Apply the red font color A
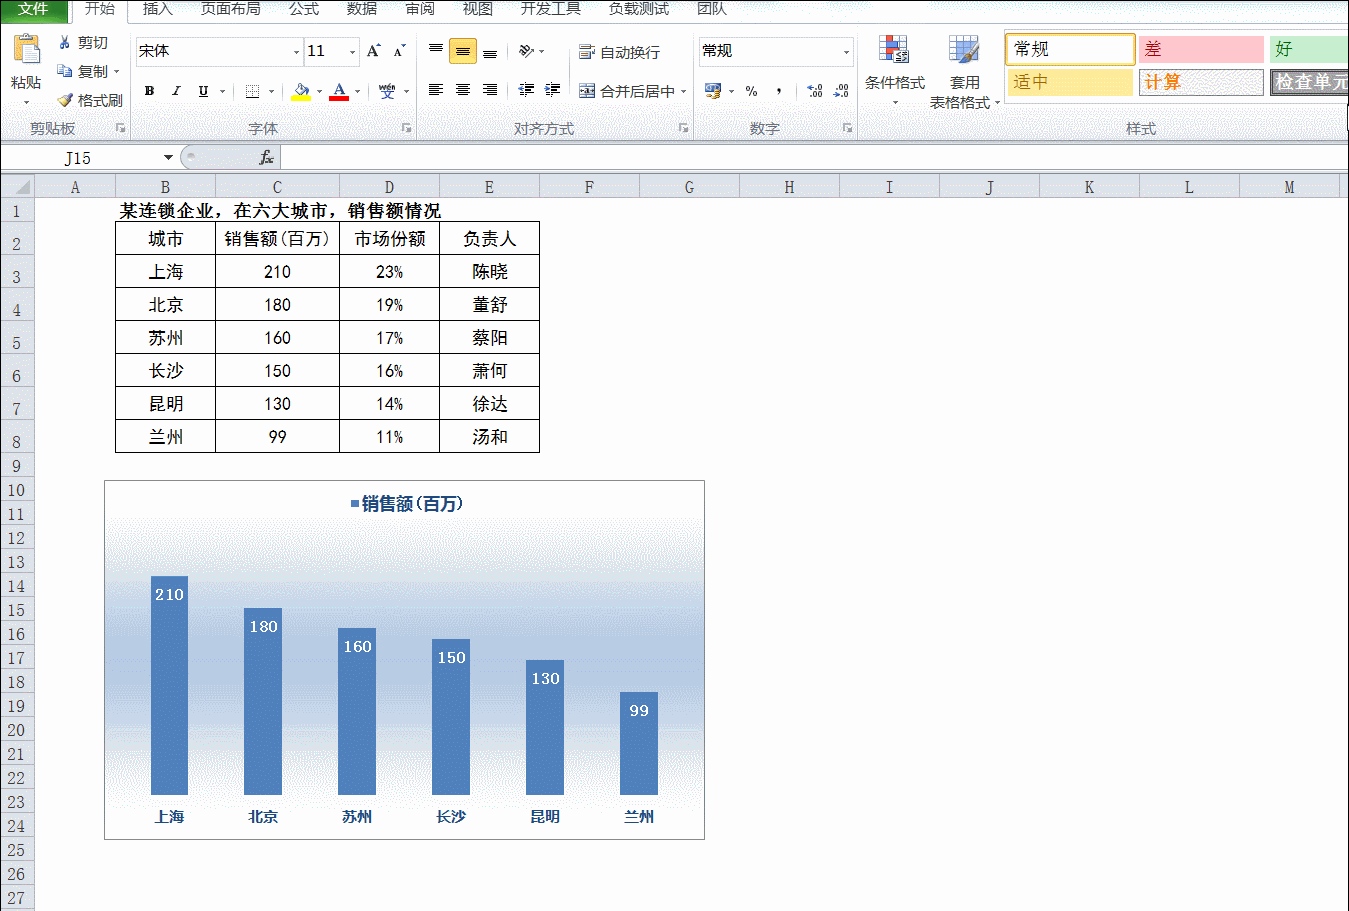The image size is (1349, 911). (339, 91)
